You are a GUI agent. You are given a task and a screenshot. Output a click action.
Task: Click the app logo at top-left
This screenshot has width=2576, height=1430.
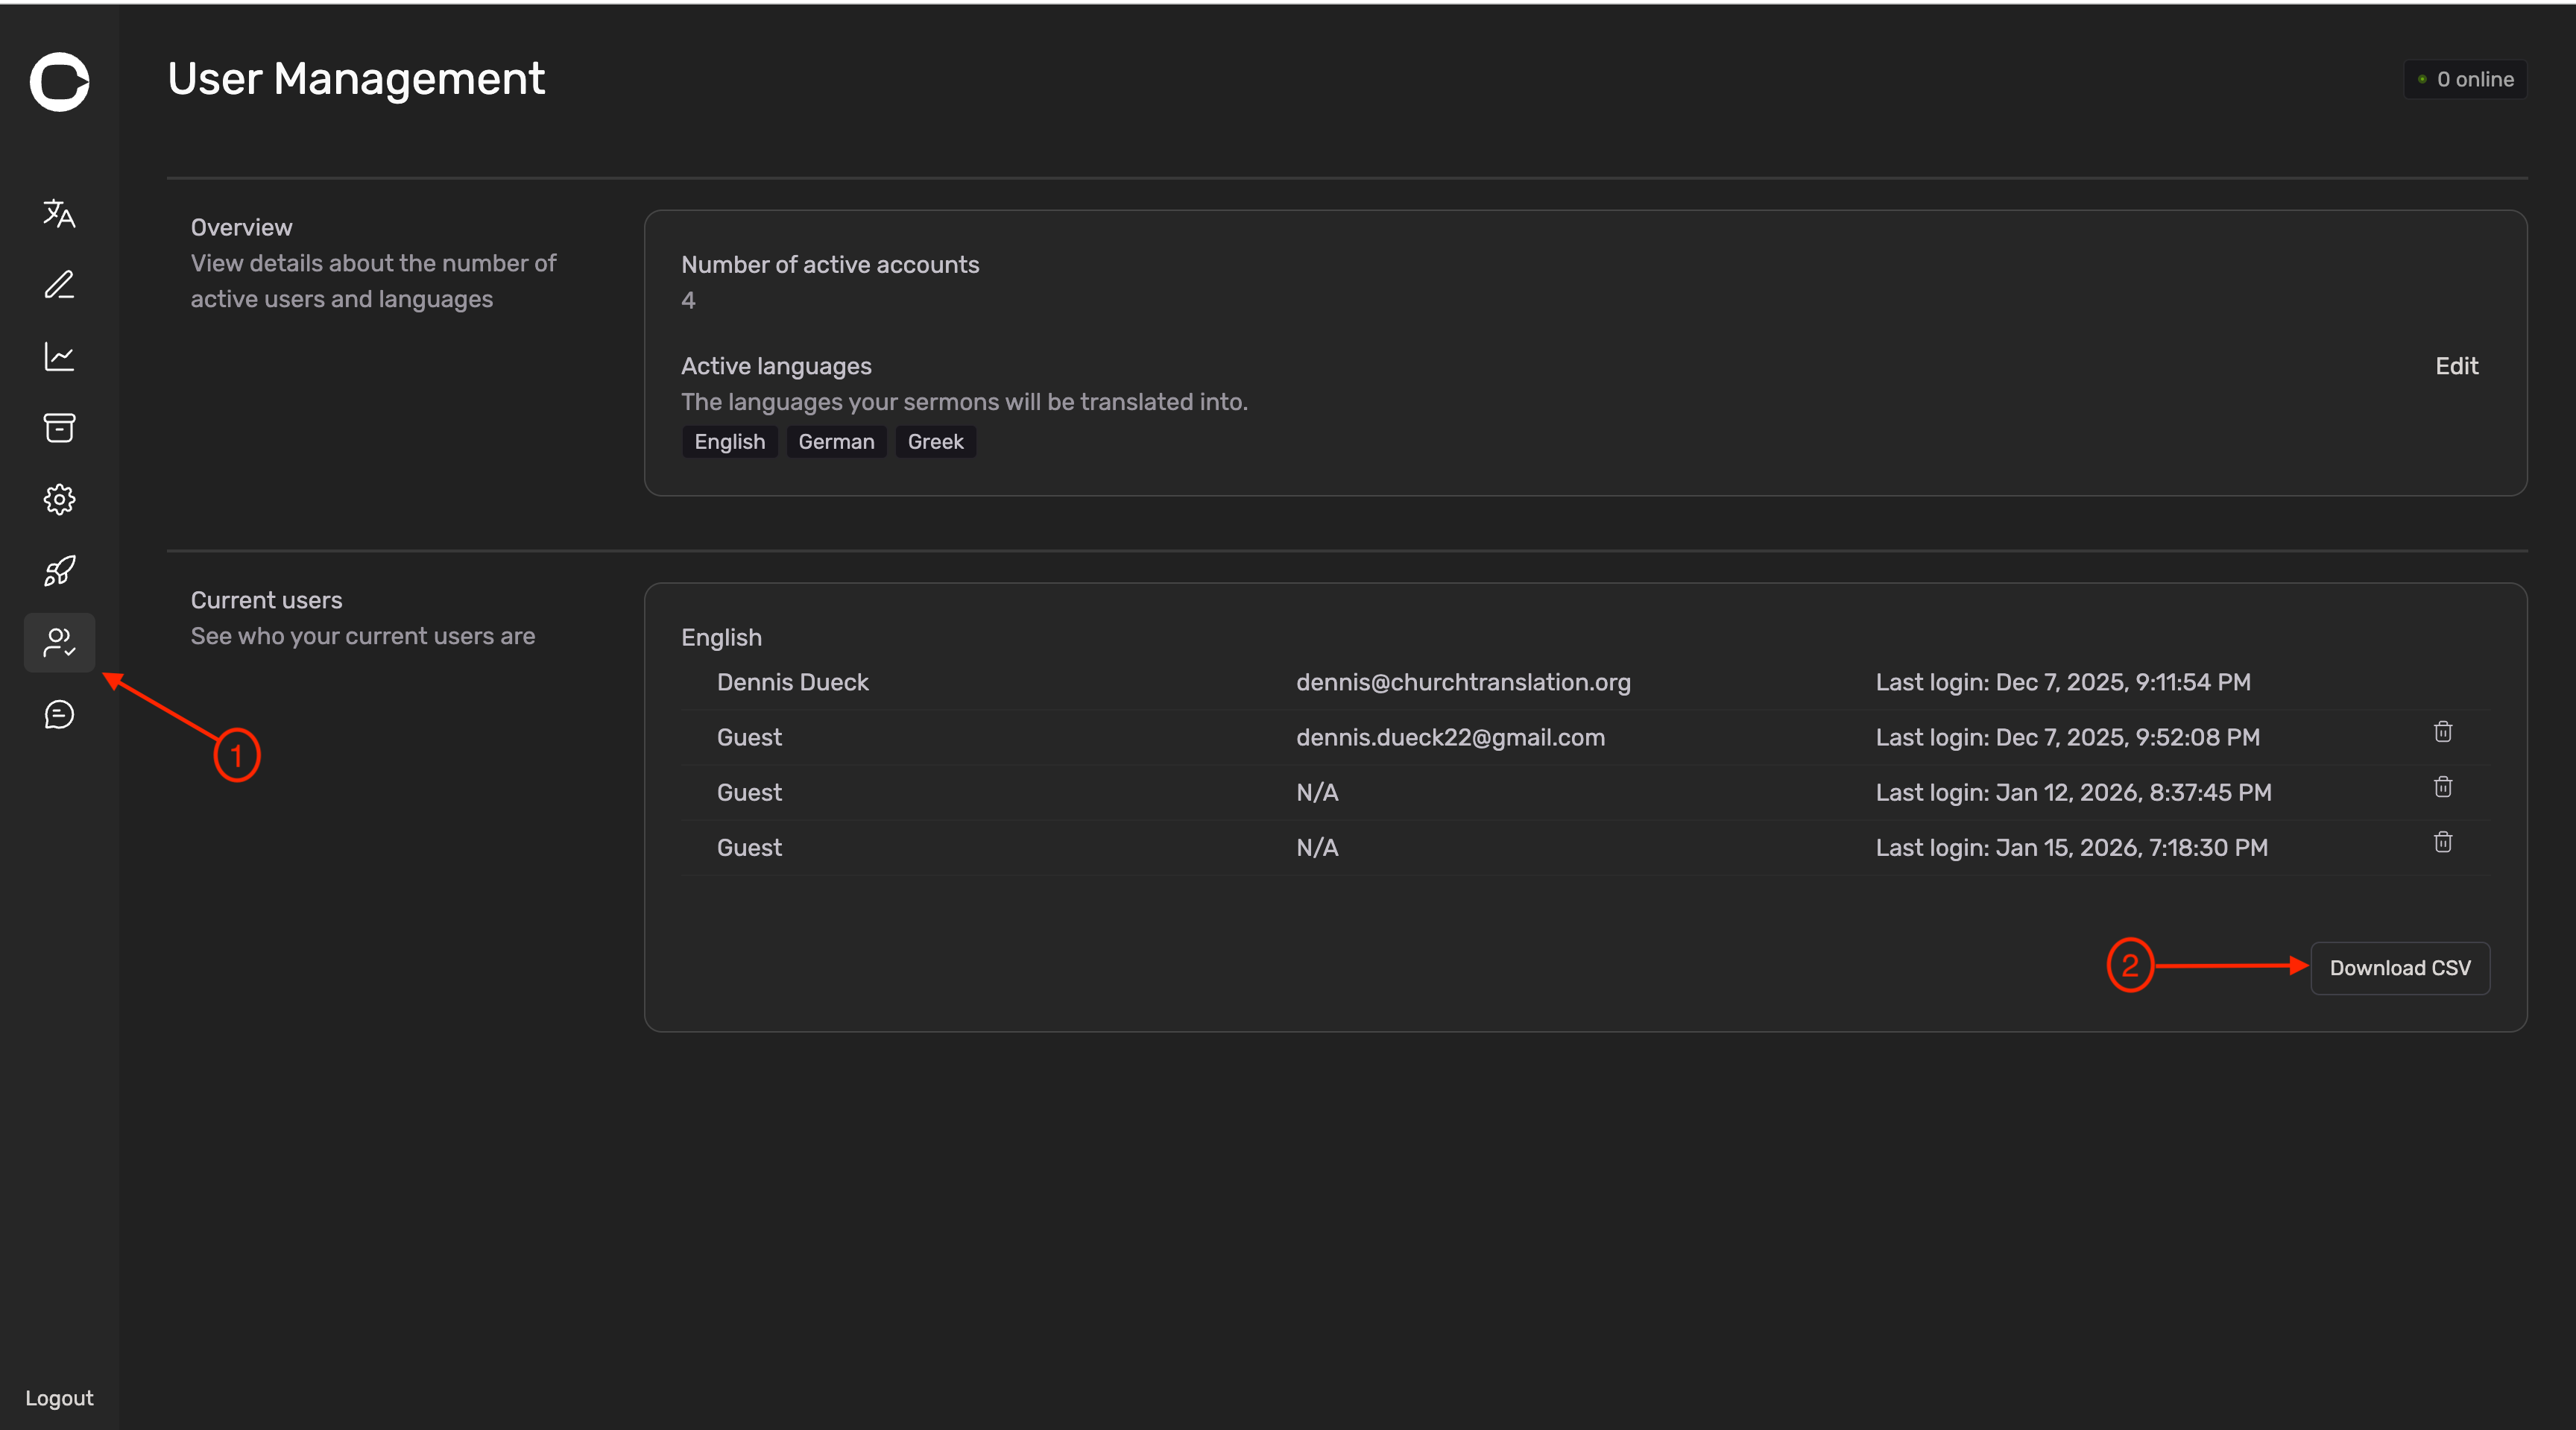(59, 81)
